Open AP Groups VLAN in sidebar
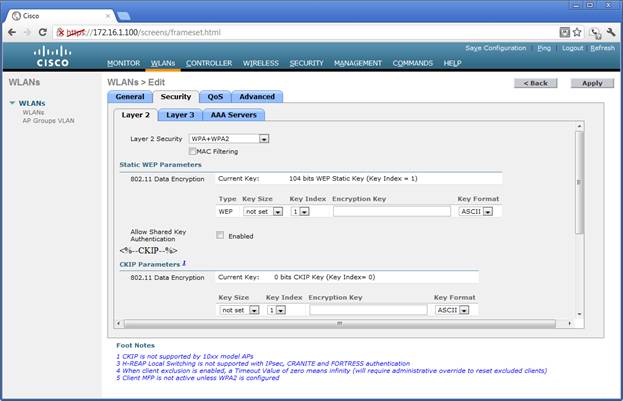This screenshot has width=623, height=401. (x=48, y=120)
